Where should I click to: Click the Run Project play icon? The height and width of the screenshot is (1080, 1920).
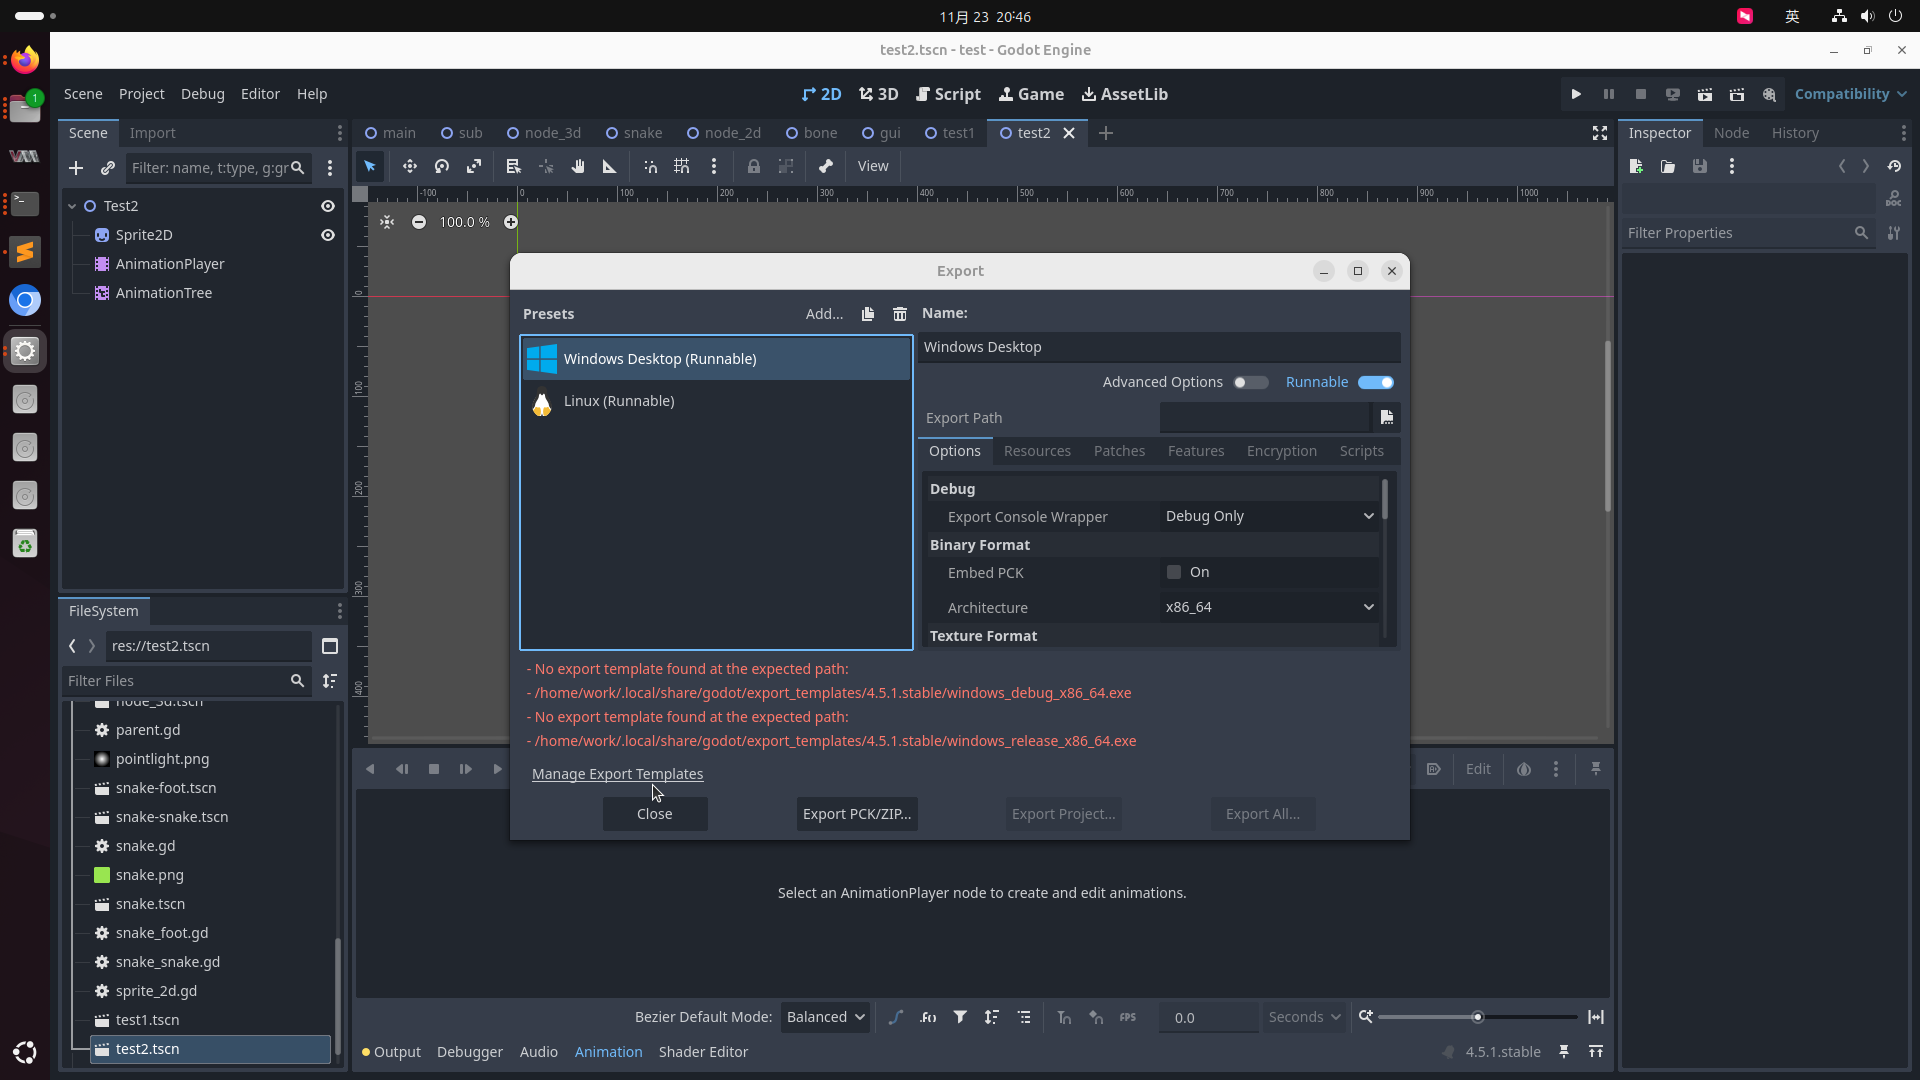point(1576,94)
